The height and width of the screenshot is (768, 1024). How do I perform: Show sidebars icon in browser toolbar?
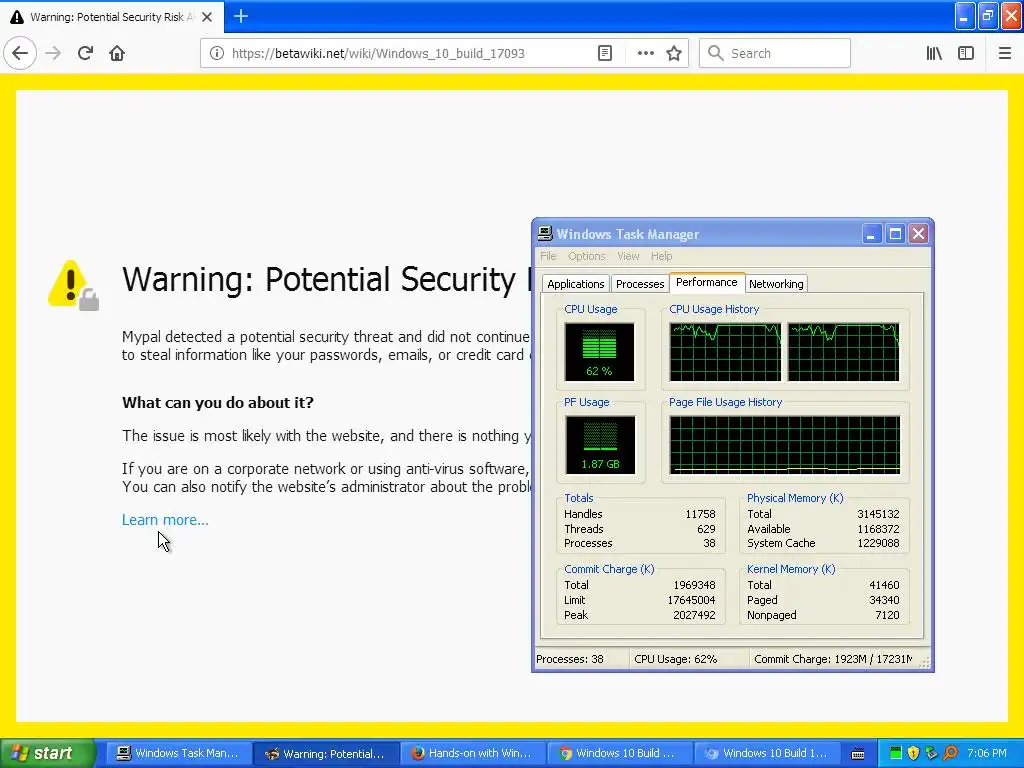[x=966, y=53]
